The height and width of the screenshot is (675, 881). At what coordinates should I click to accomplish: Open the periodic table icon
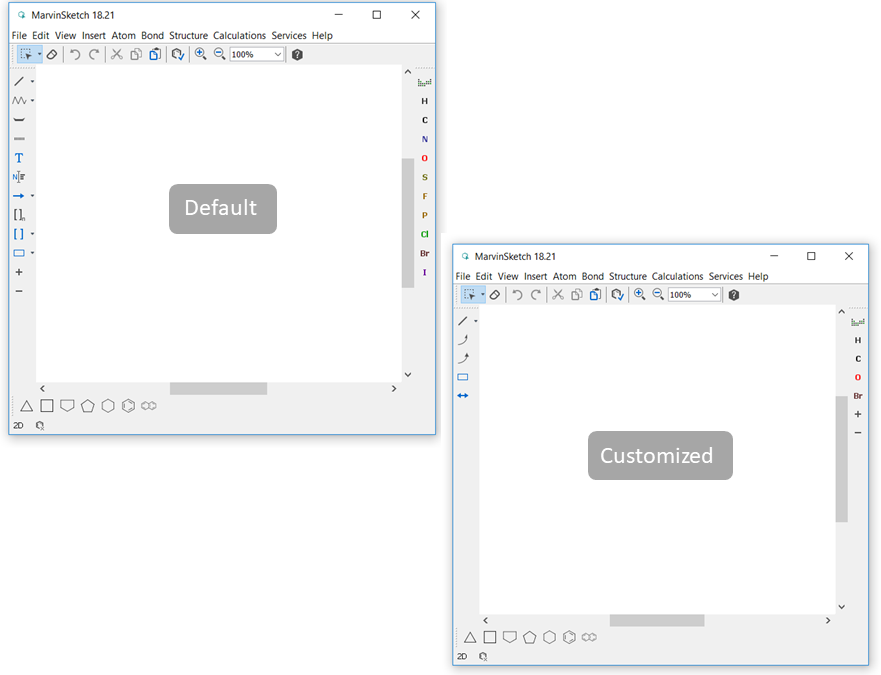tap(424, 81)
